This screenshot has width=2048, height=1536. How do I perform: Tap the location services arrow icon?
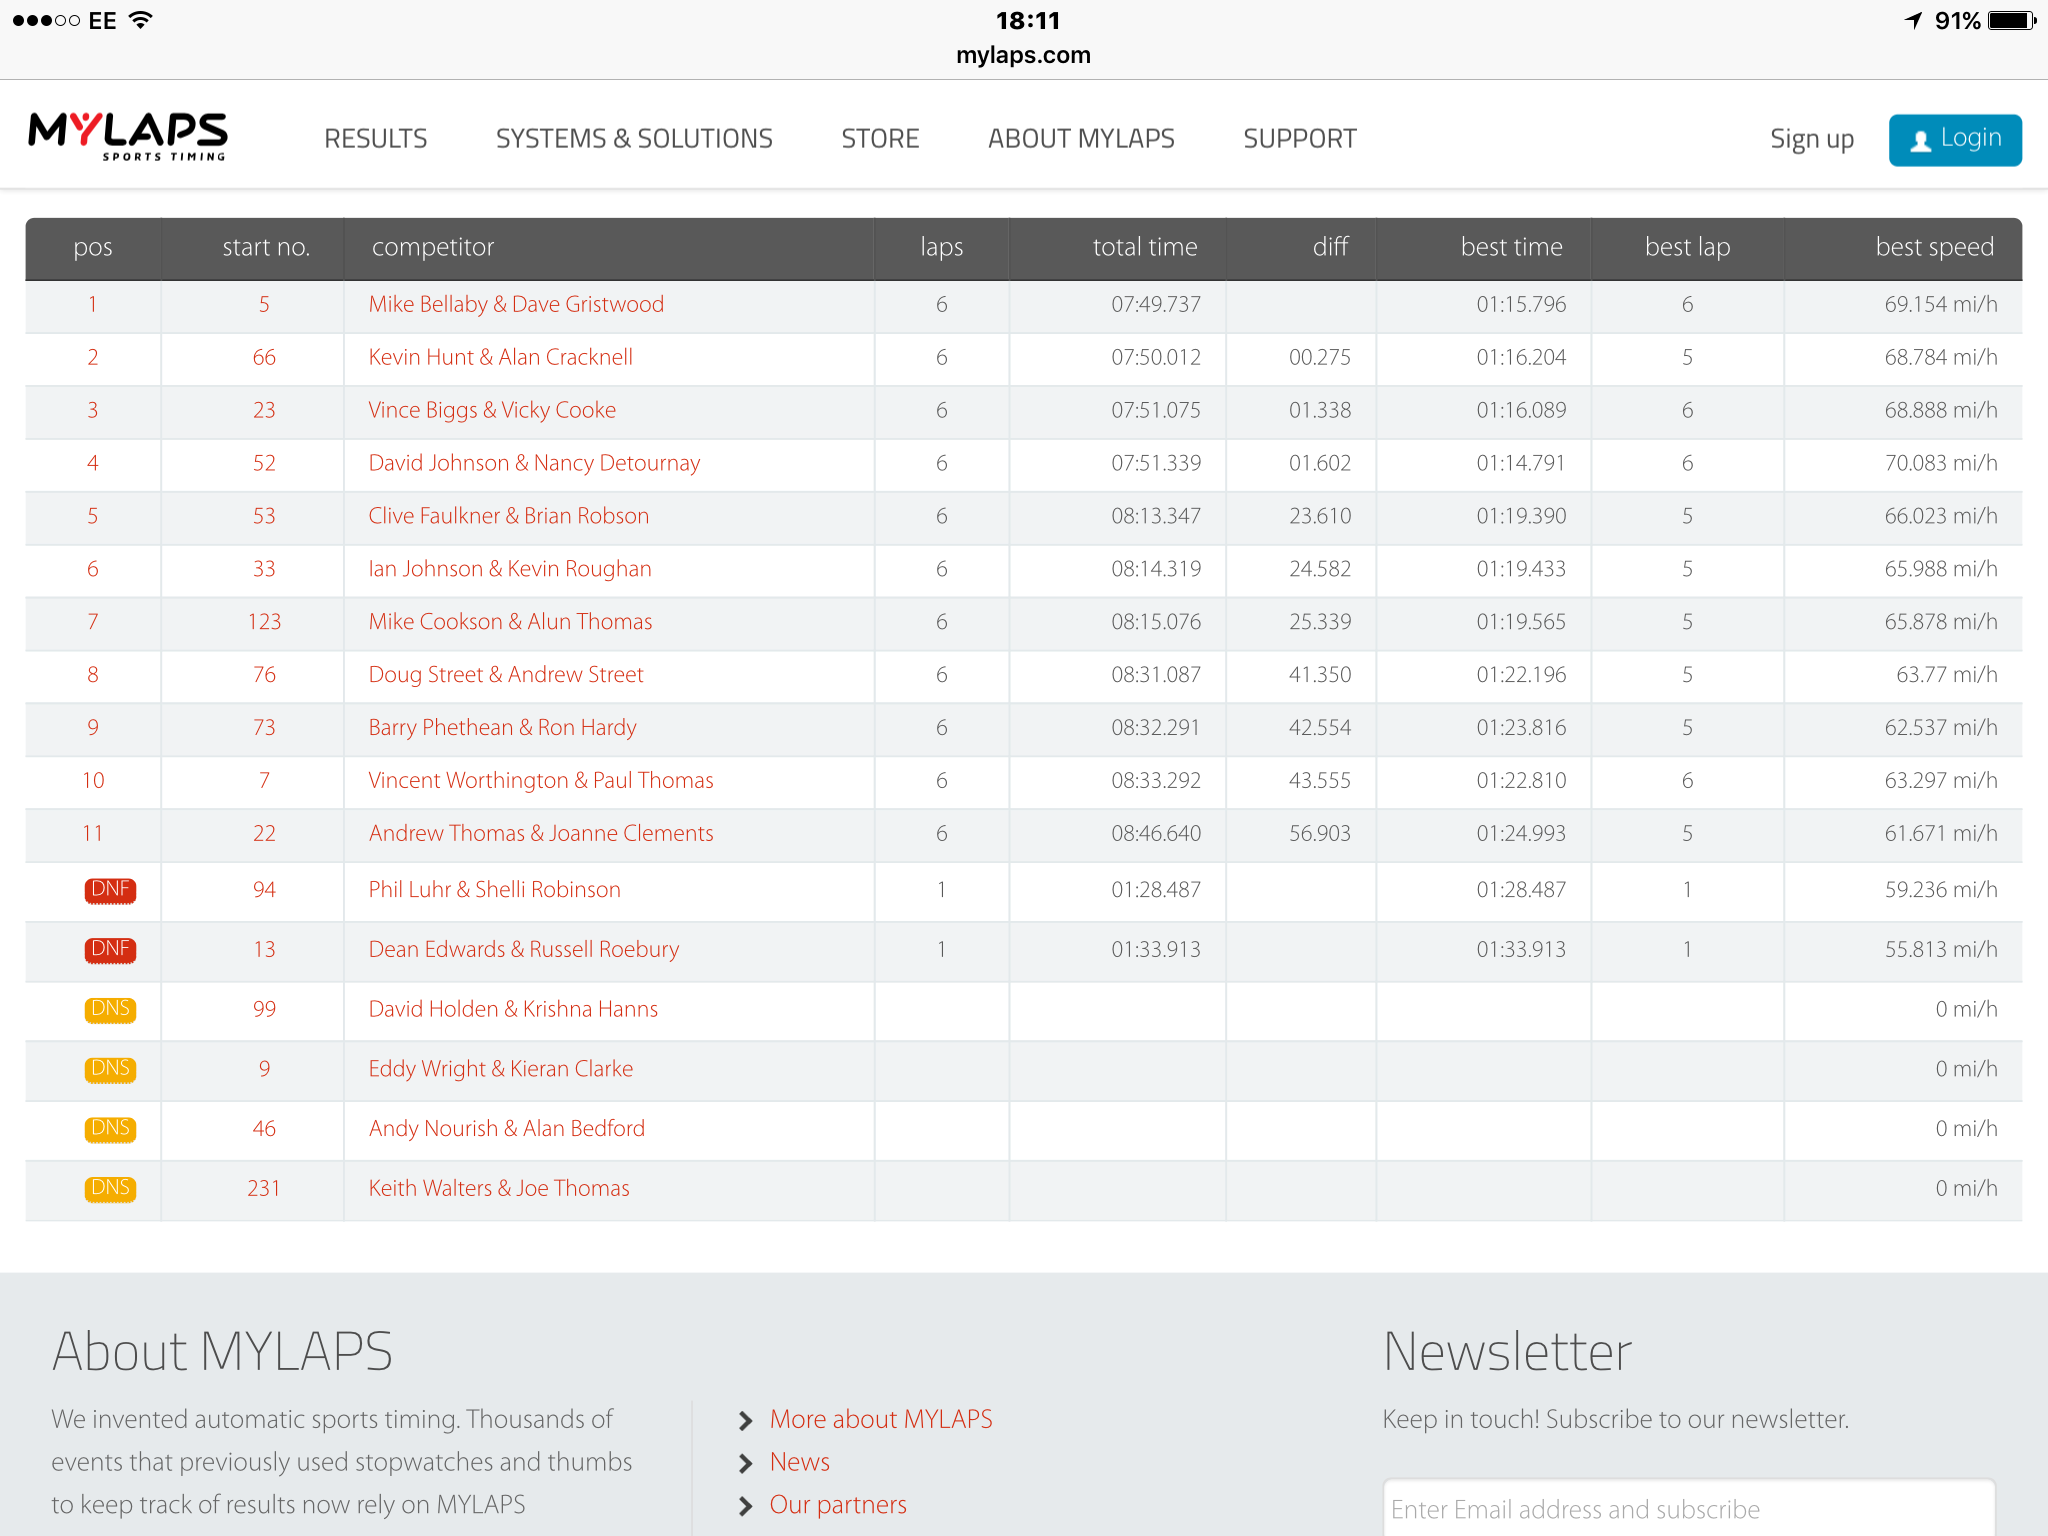tap(1914, 20)
